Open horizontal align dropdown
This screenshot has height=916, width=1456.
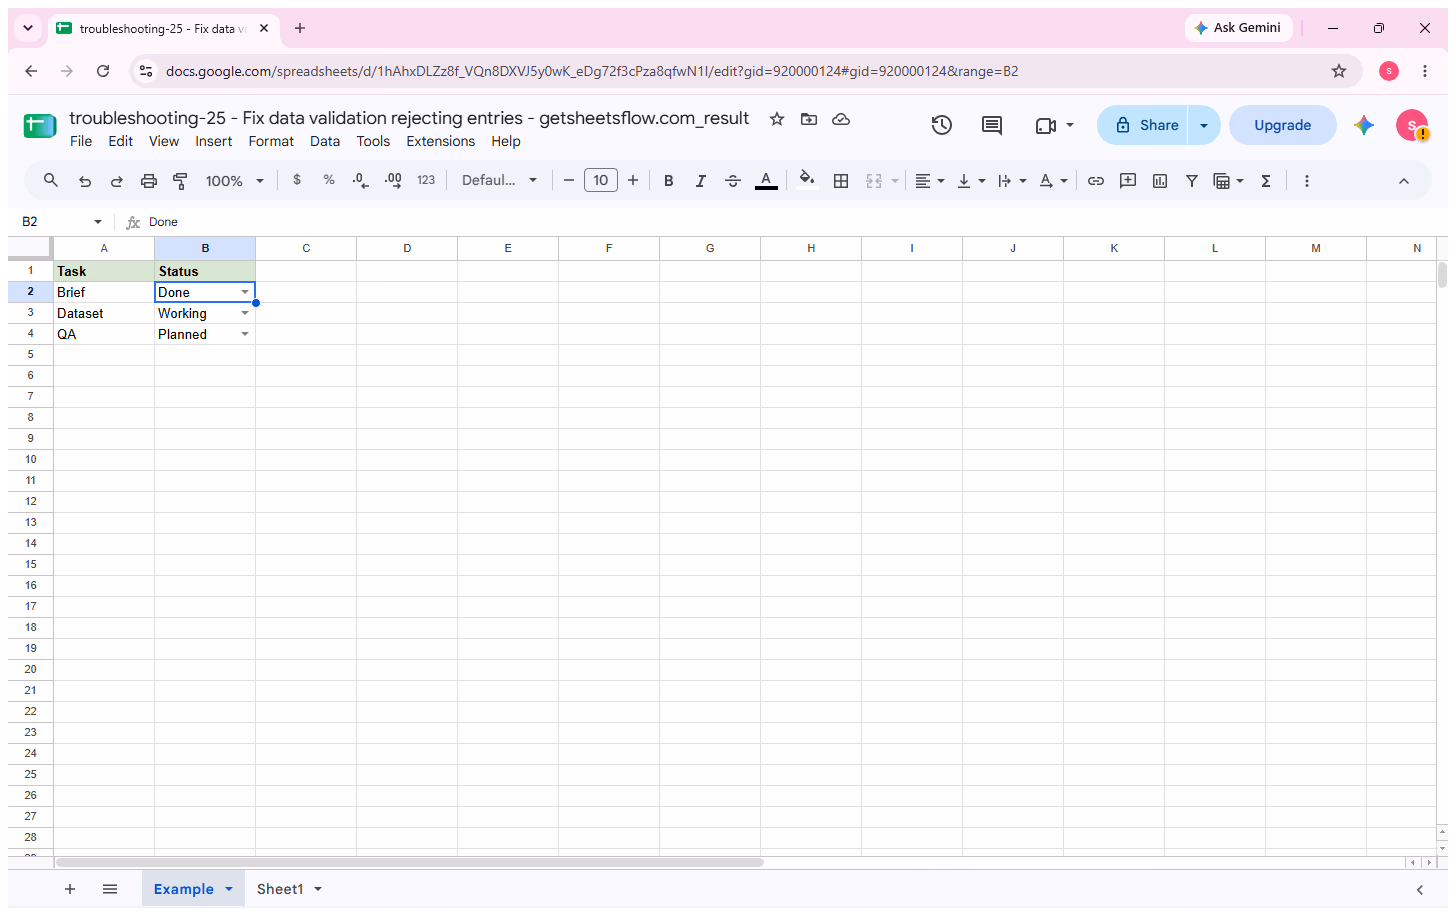pos(930,181)
